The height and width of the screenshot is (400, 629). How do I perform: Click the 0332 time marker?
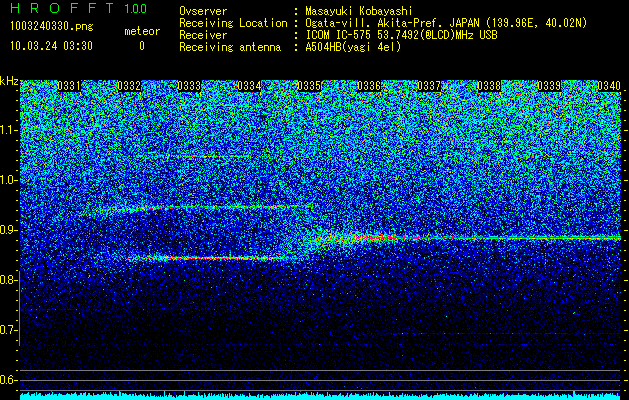(129, 86)
